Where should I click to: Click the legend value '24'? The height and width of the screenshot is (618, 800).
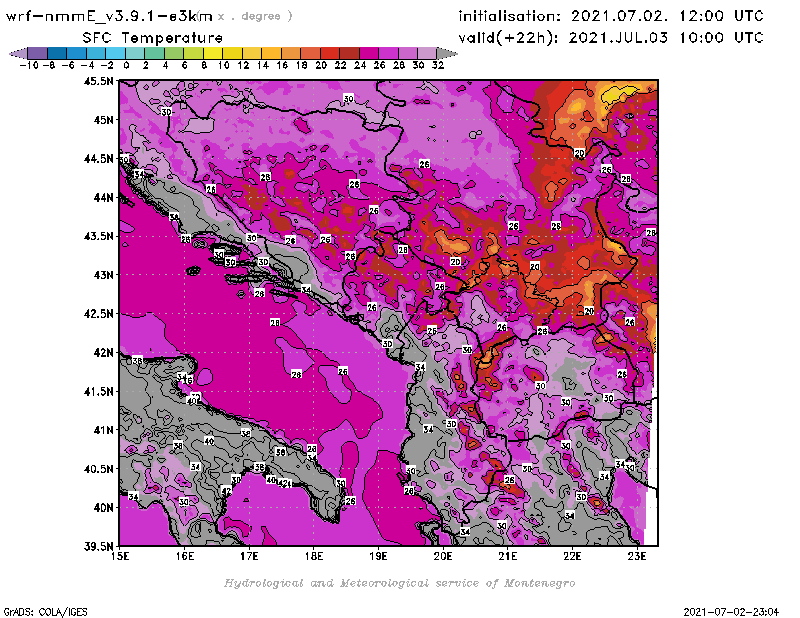coord(360,65)
